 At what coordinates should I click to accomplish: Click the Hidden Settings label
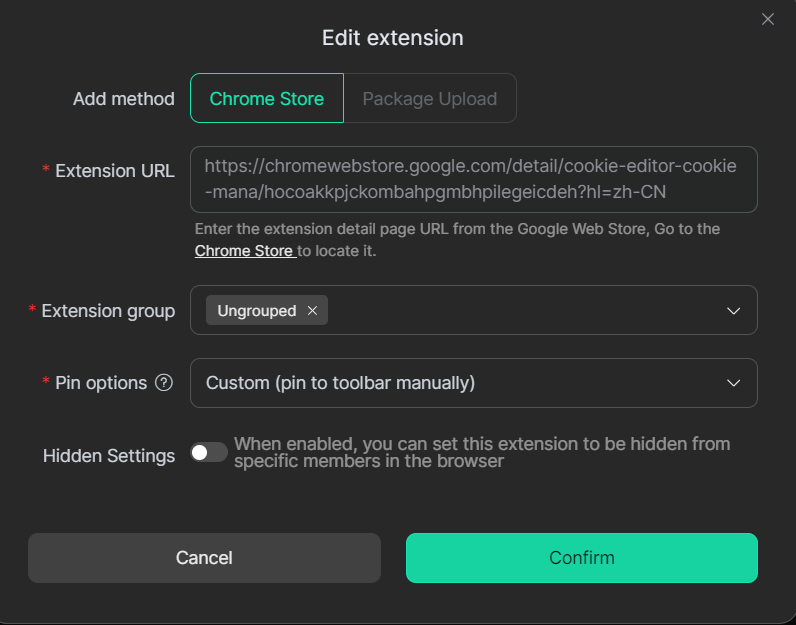coord(109,456)
